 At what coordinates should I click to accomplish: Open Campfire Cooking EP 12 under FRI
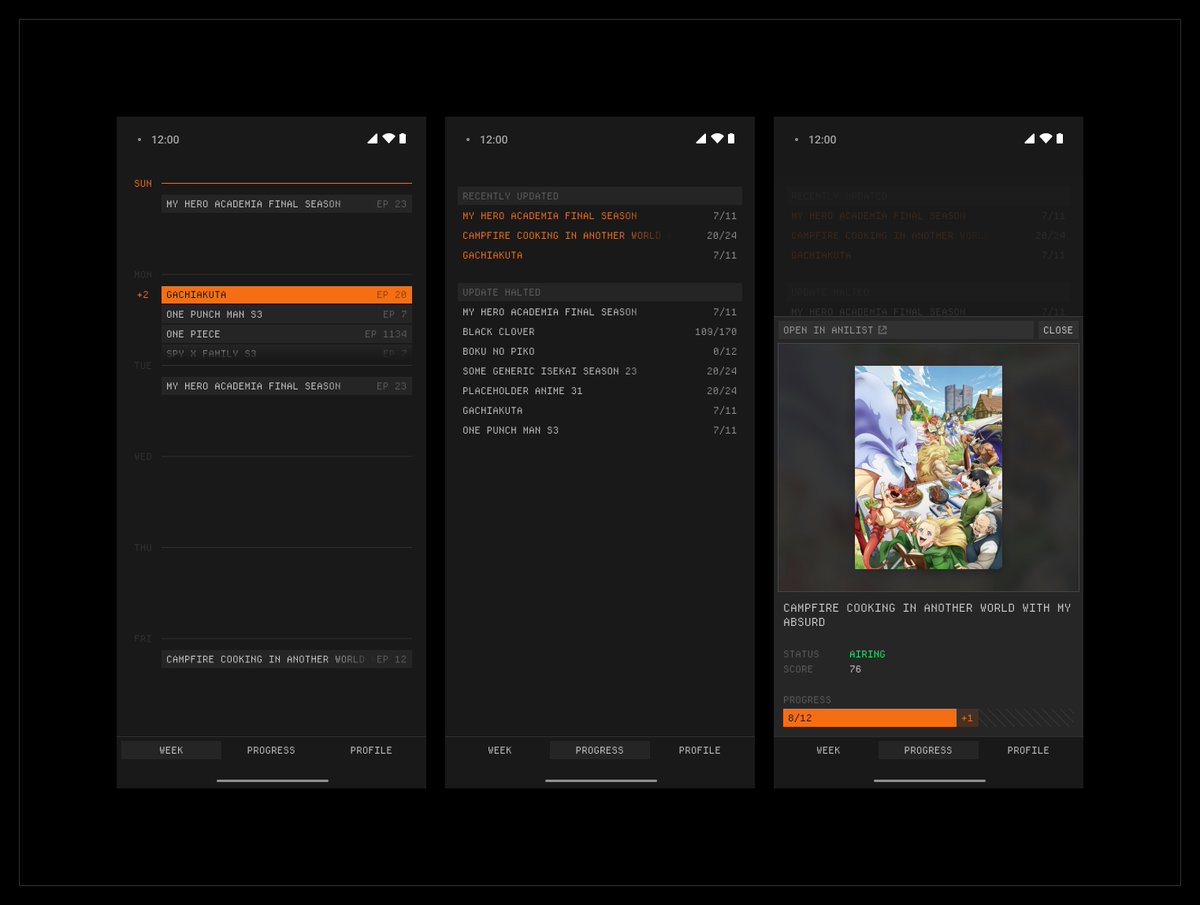pyautogui.click(x=286, y=659)
